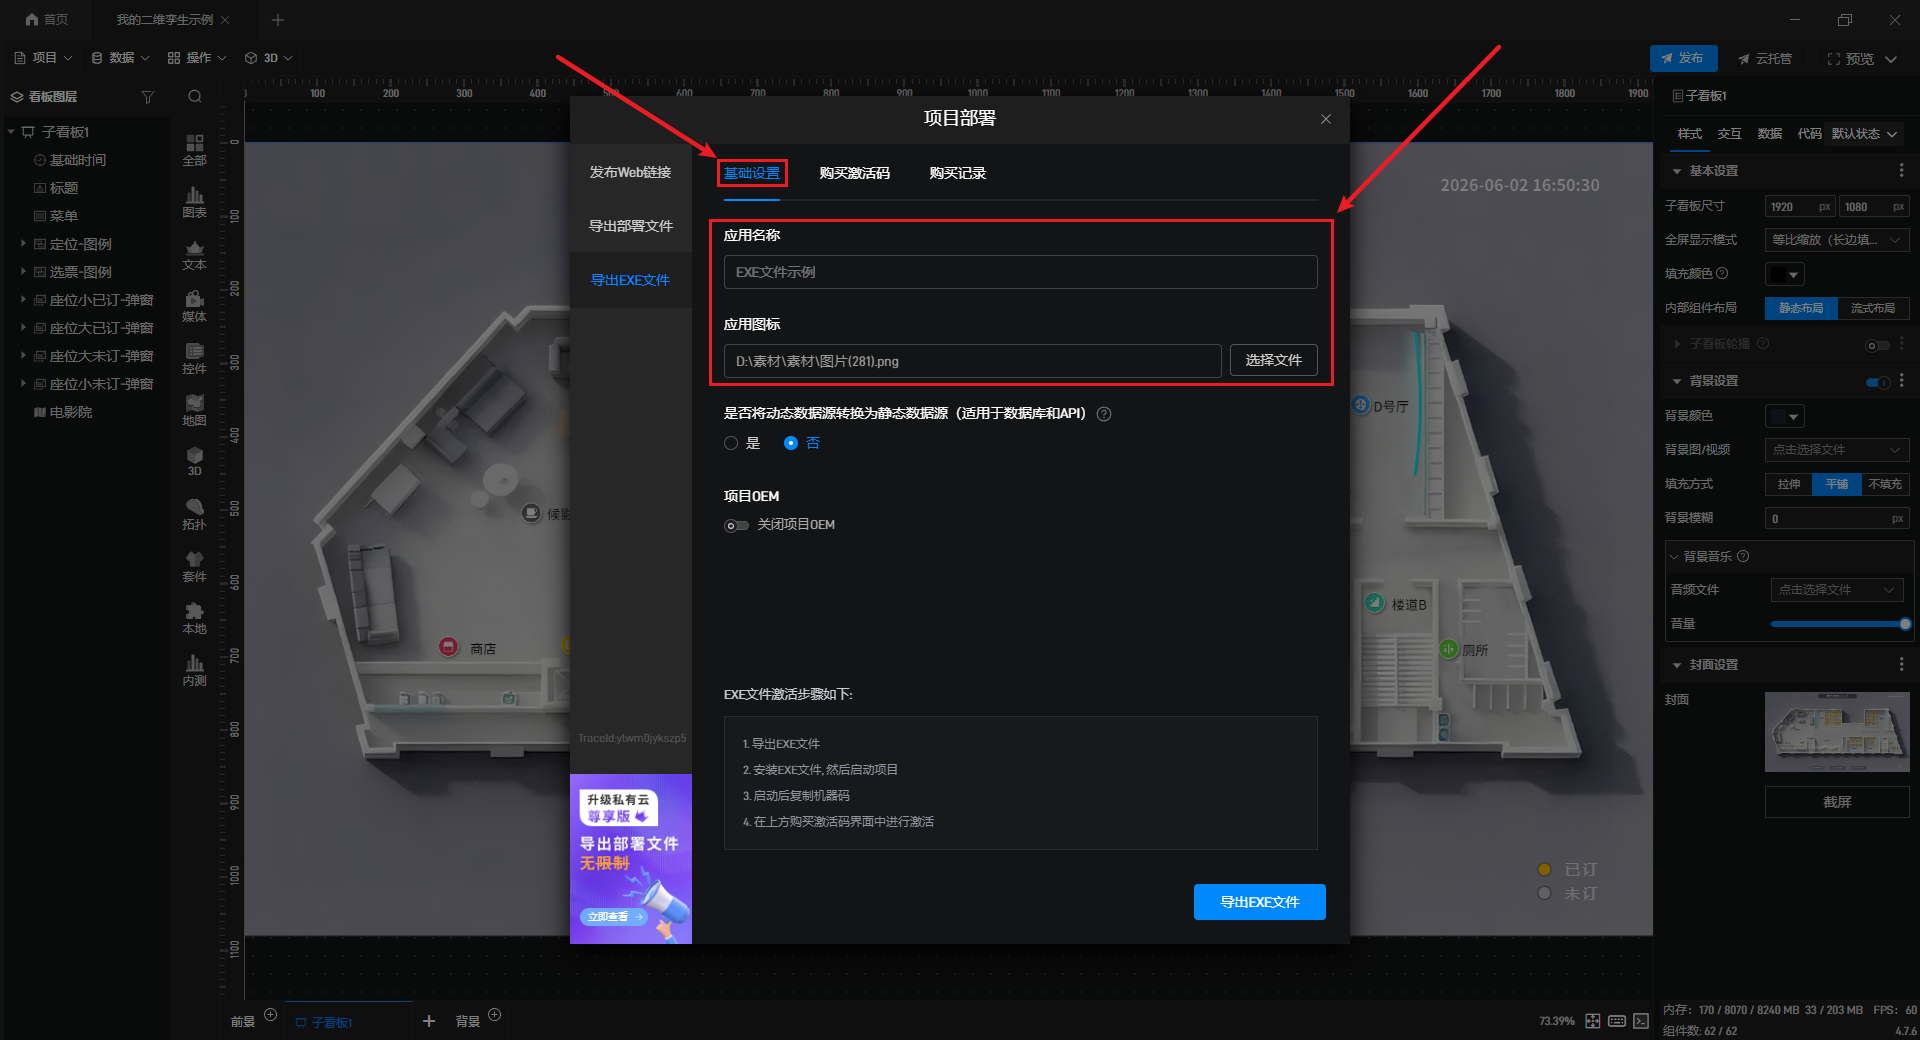Open the dropdown arrow next to 预览
This screenshot has width=1920, height=1040.
point(1891,59)
